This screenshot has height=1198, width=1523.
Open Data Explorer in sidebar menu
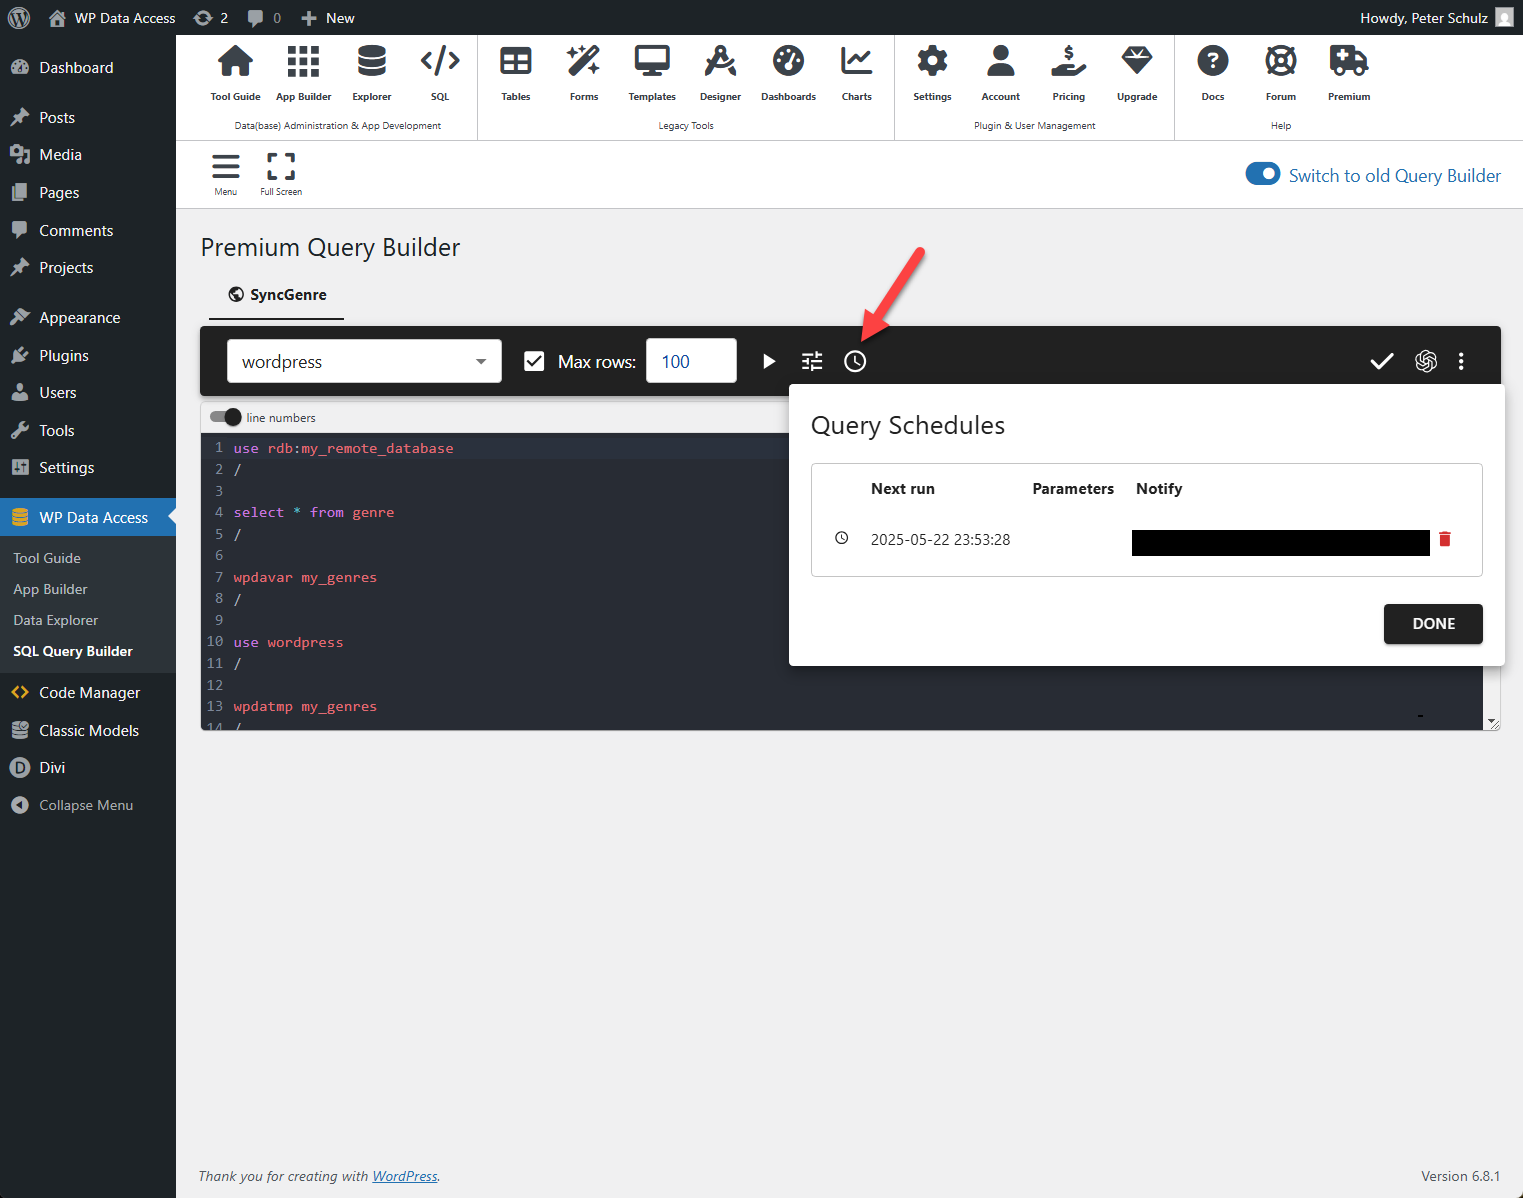coord(56,620)
